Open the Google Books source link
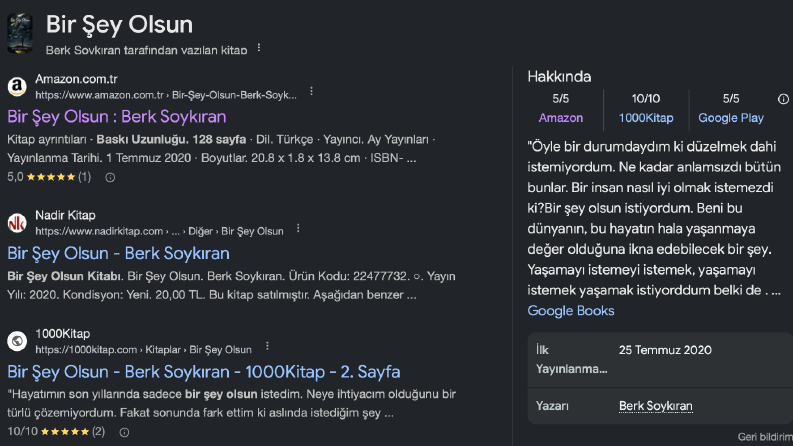The width and height of the screenshot is (793, 446). (570, 310)
